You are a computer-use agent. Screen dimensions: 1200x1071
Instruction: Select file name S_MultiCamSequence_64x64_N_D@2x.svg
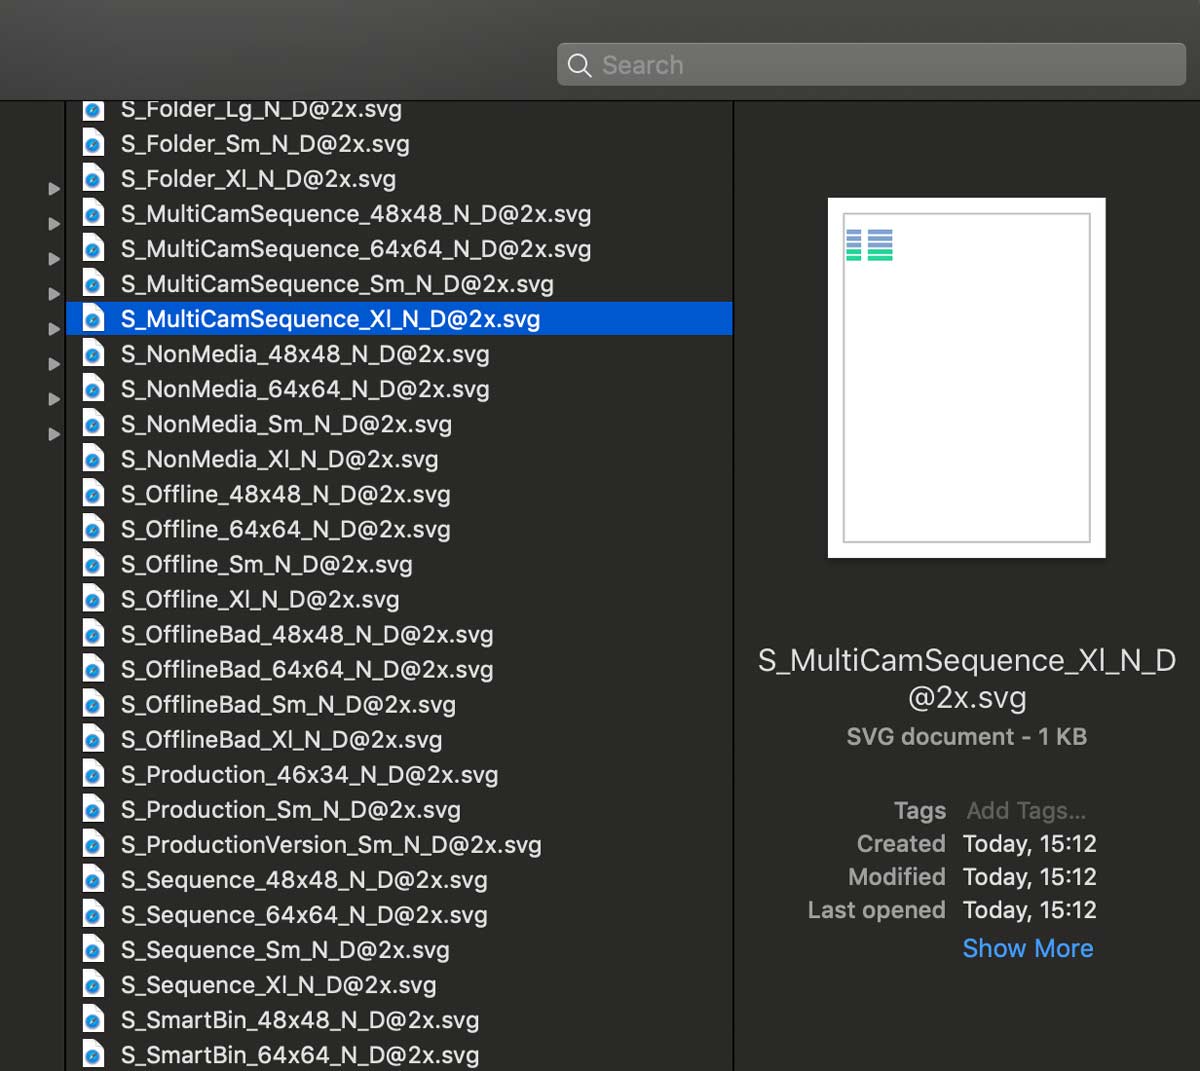click(356, 249)
